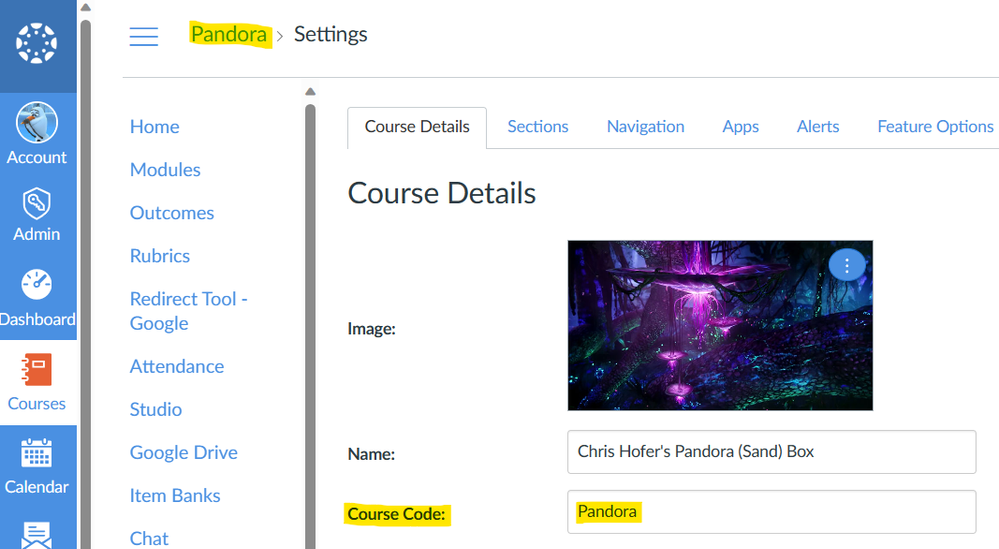
Task: Click the Image label
Action: pos(371,329)
